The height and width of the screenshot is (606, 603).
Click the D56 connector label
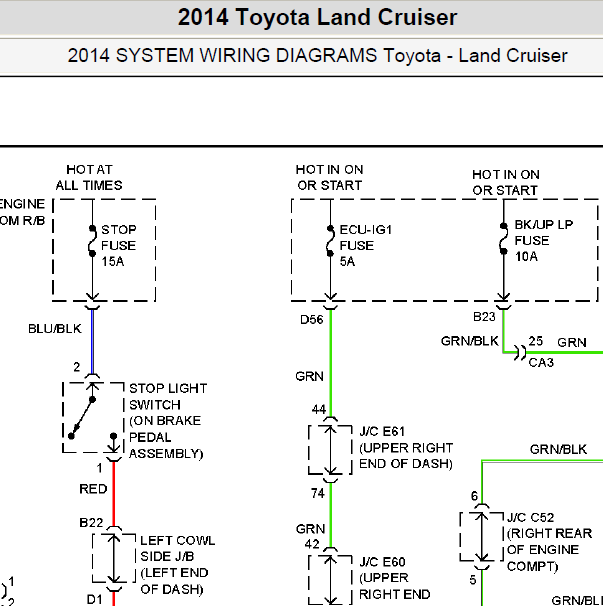point(312,320)
